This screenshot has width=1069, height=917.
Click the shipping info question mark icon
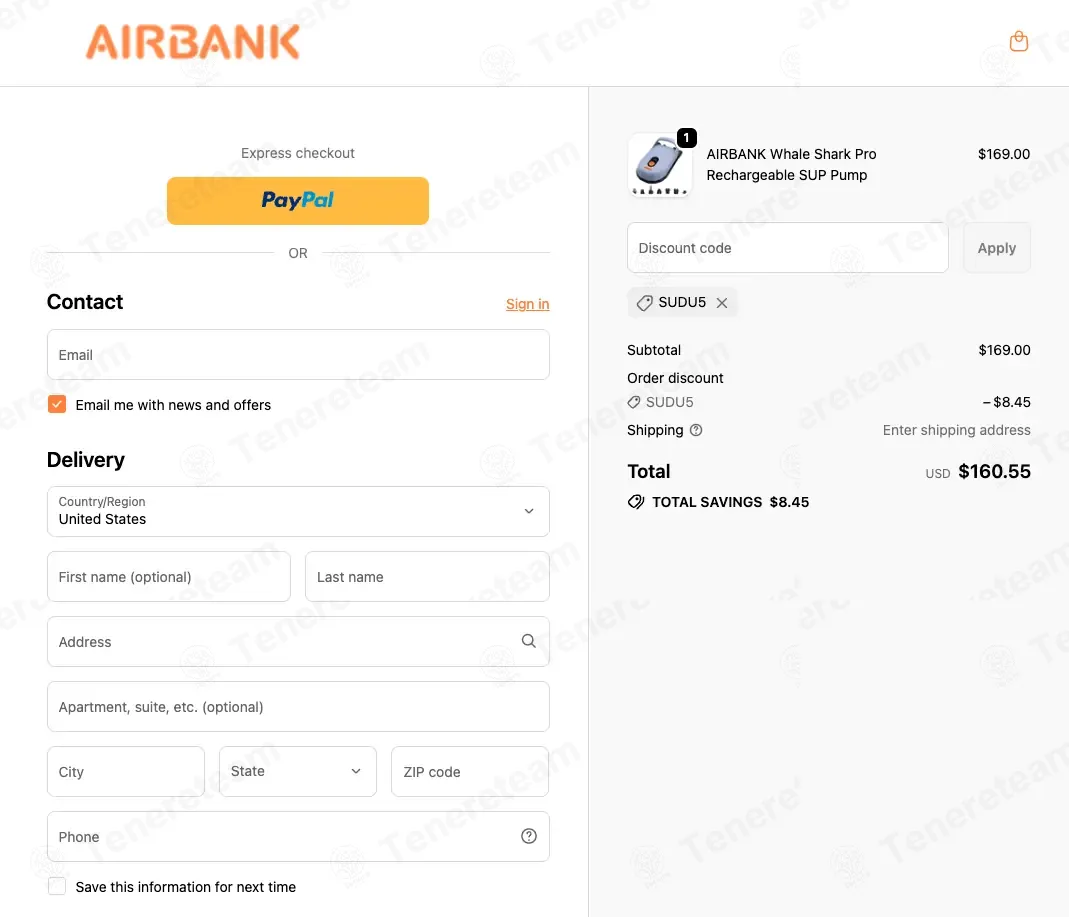pos(695,430)
